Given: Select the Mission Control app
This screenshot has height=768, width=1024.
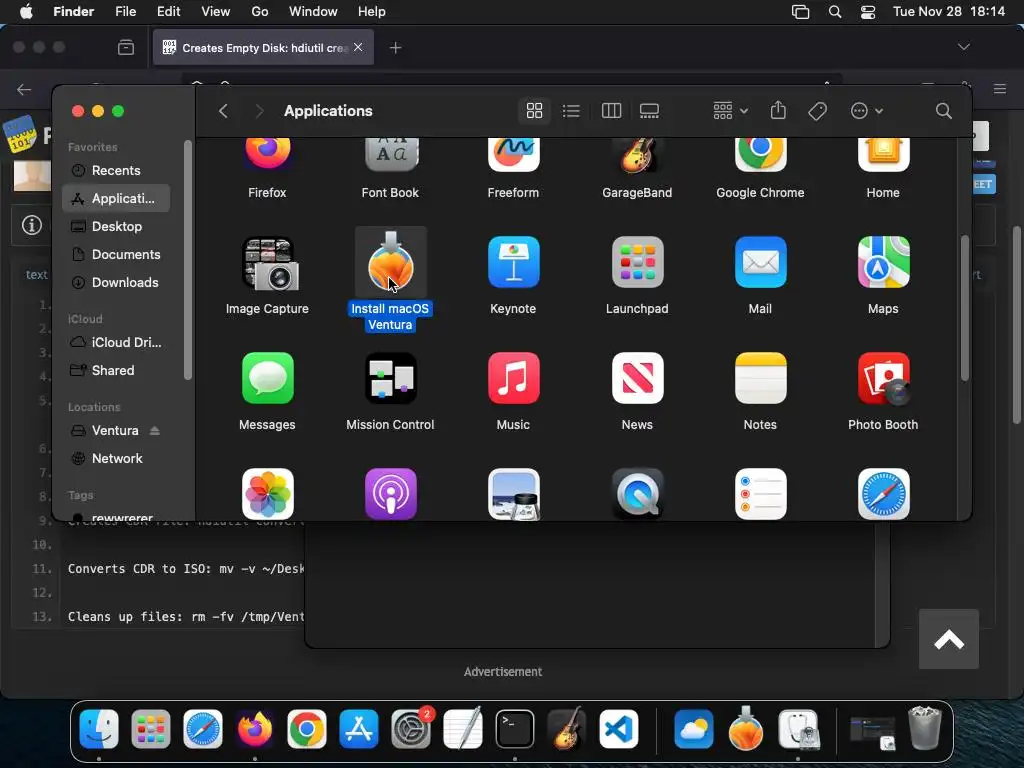Looking at the screenshot, I should 391,378.
